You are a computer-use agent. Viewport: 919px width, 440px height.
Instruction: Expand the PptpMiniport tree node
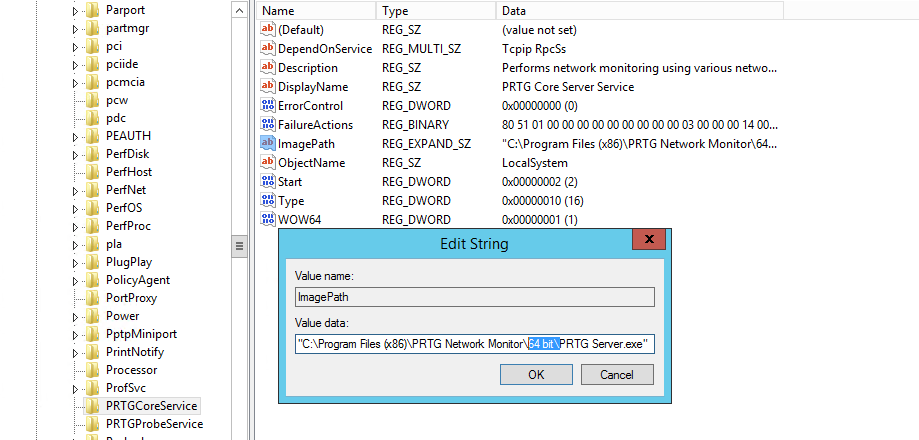pyautogui.click(x=75, y=335)
